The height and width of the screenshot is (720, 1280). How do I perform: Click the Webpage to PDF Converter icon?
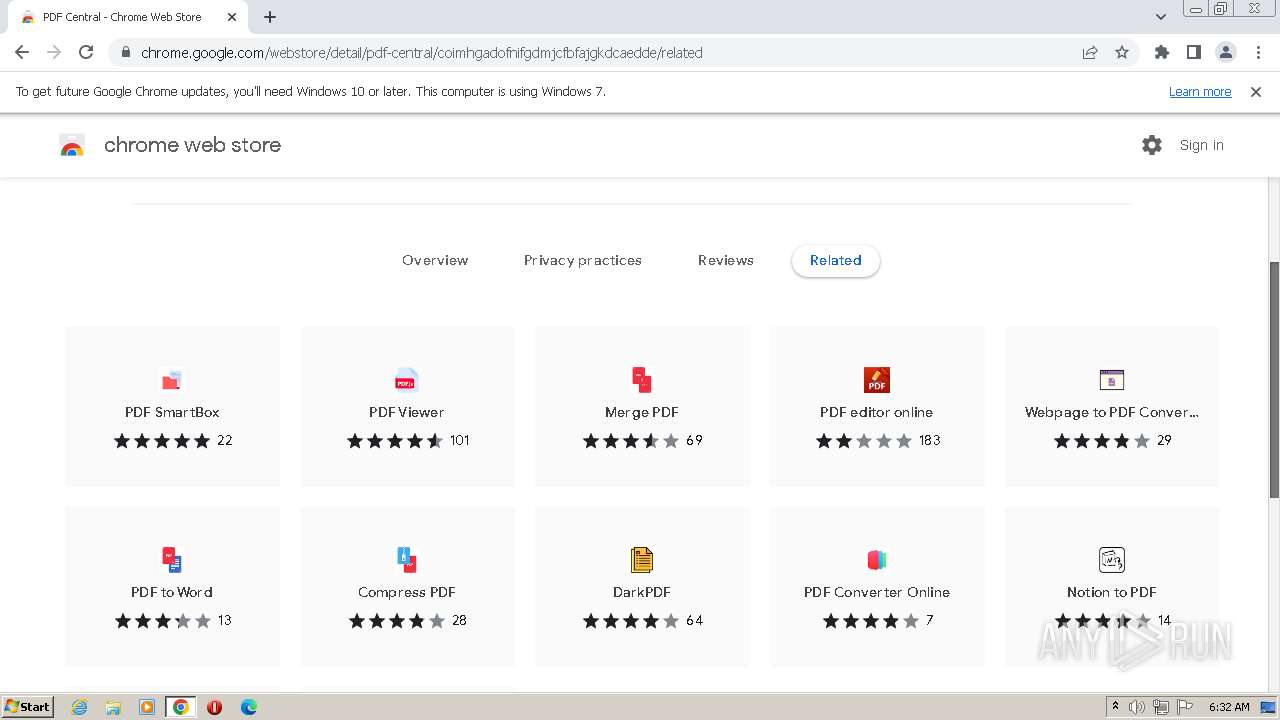(1112, 380)
